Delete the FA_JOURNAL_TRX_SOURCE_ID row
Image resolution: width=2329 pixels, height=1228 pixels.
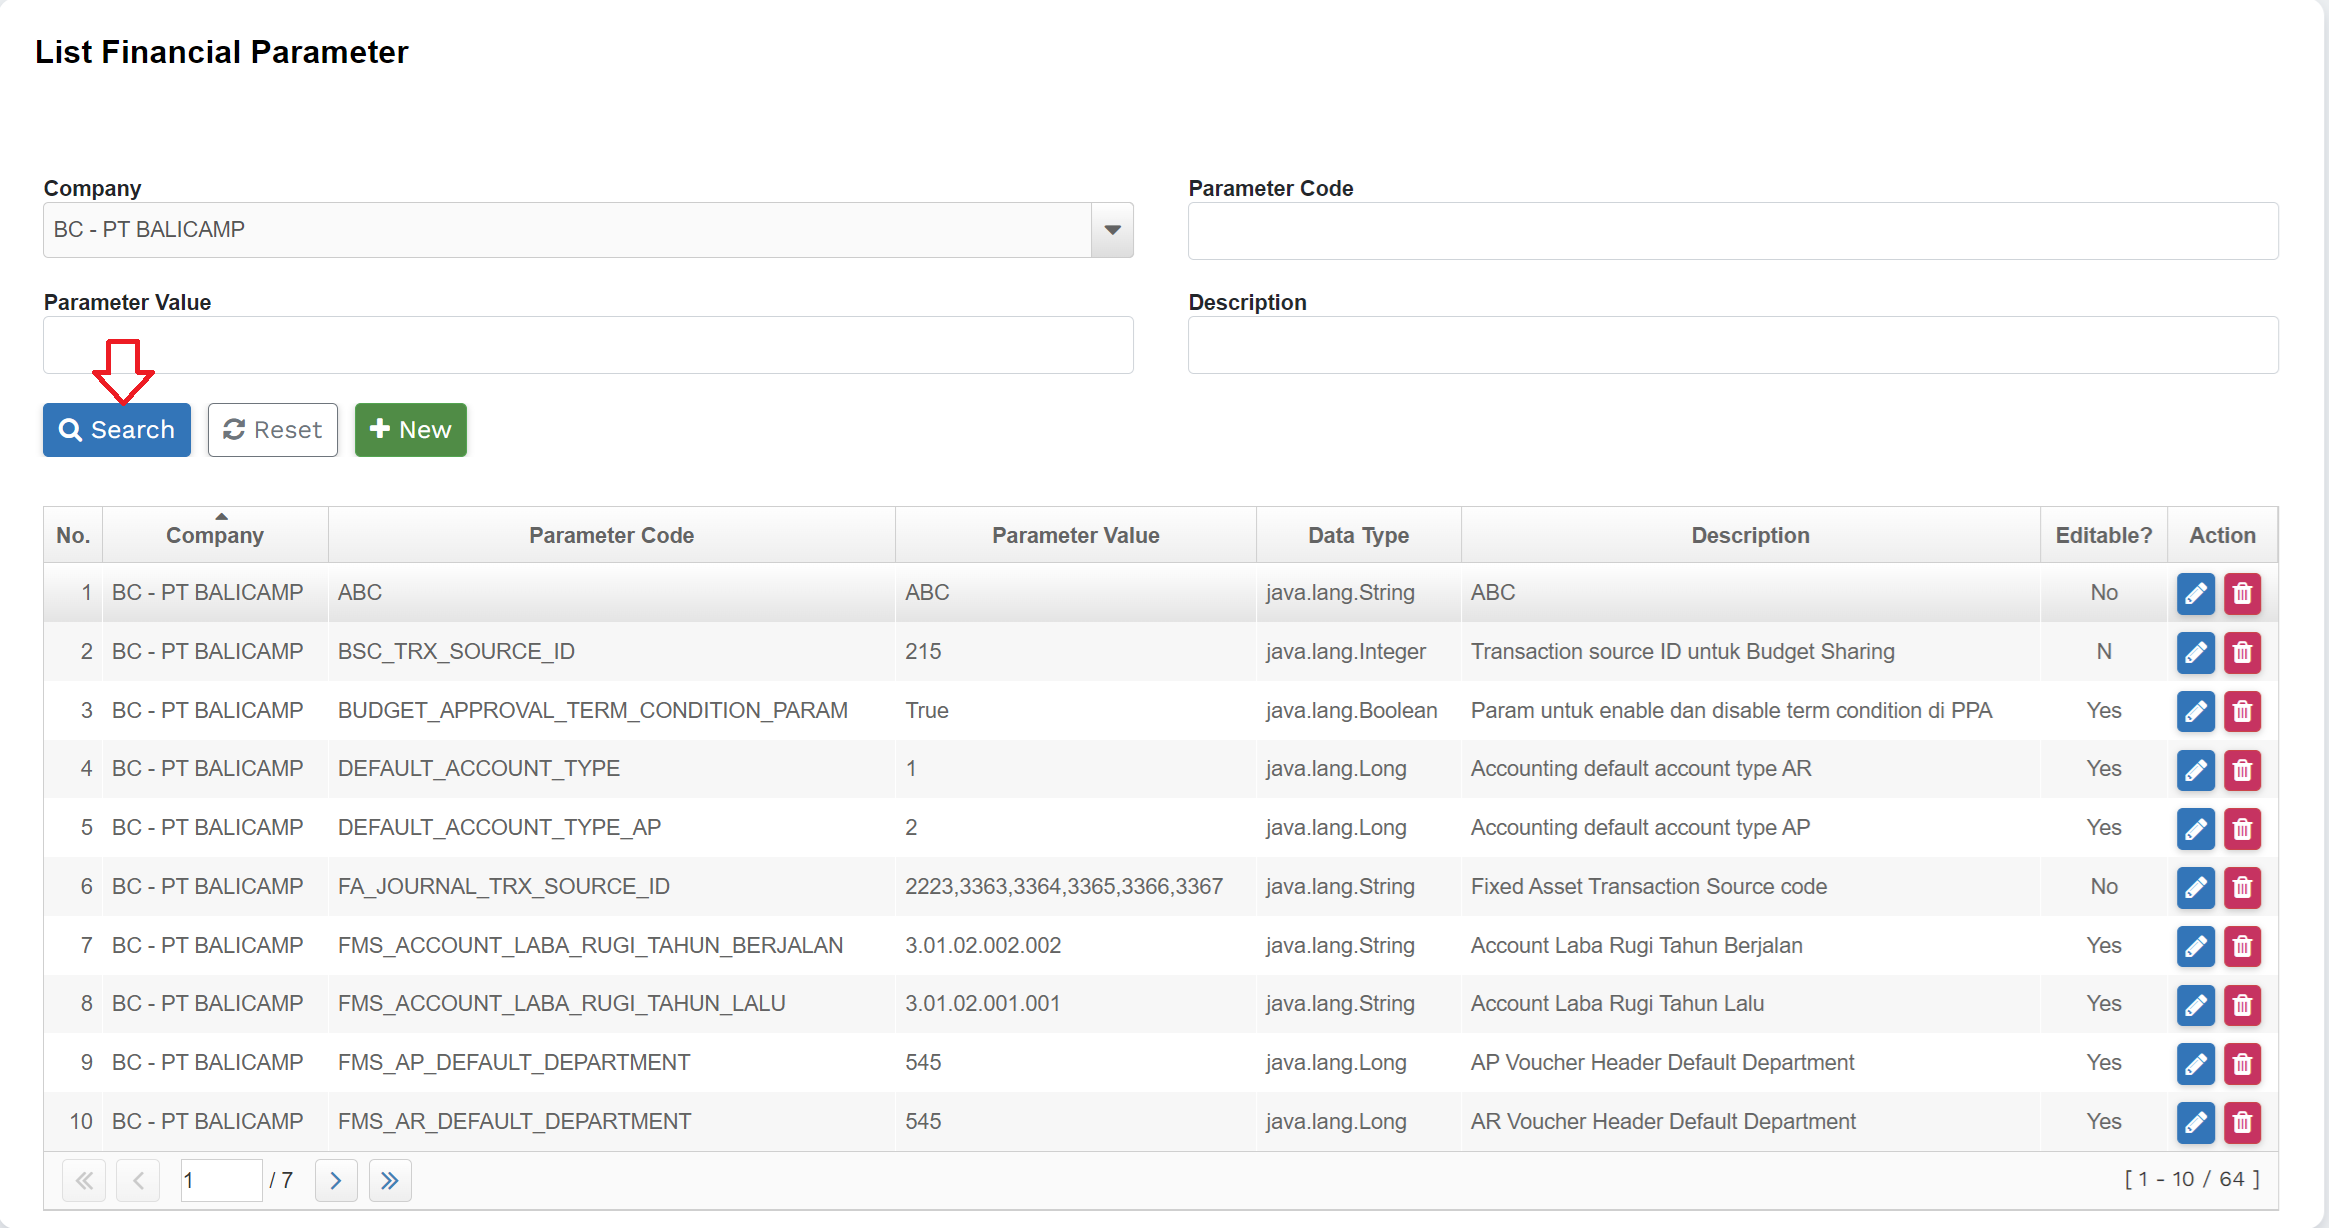[2242, 887]
